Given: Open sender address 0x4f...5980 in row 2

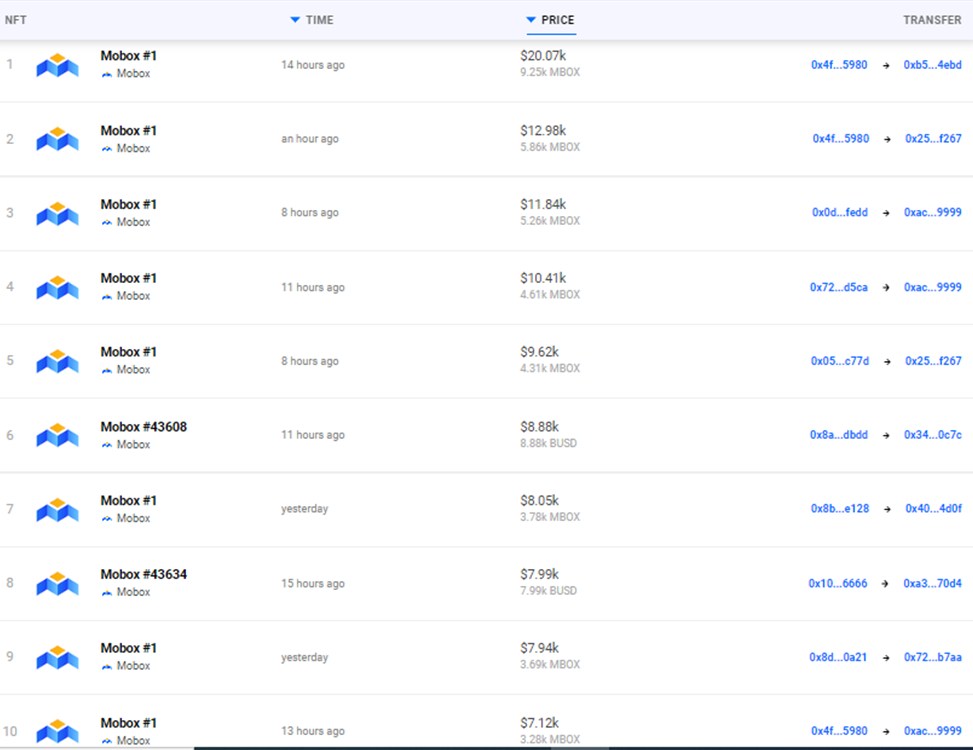Looking at the screenshot, I should click(841, 138).
